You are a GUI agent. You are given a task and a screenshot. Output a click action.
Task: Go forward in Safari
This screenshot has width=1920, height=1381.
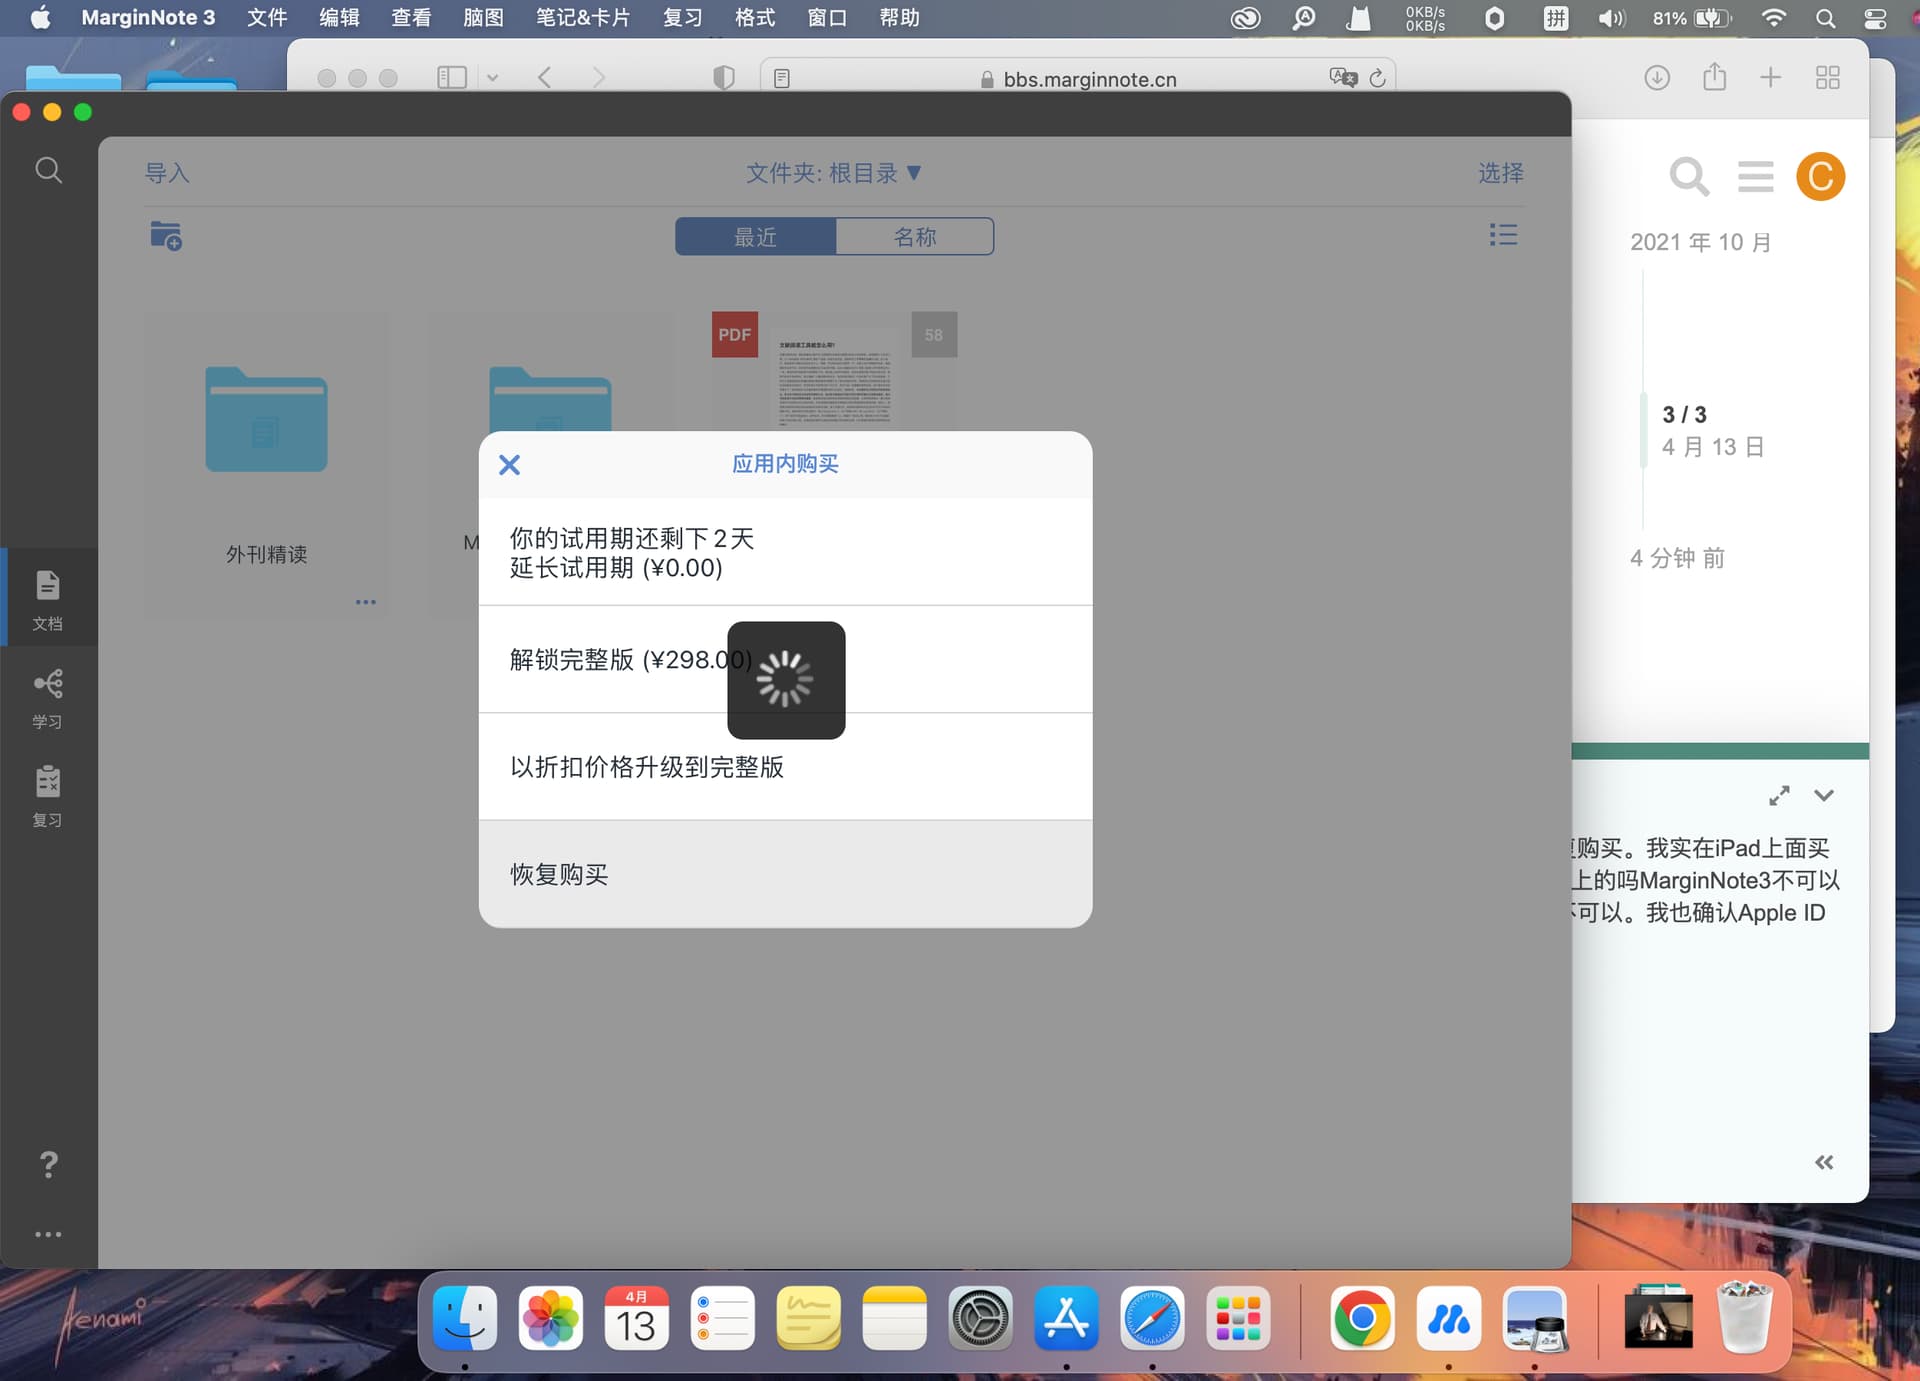coord(598,78)
